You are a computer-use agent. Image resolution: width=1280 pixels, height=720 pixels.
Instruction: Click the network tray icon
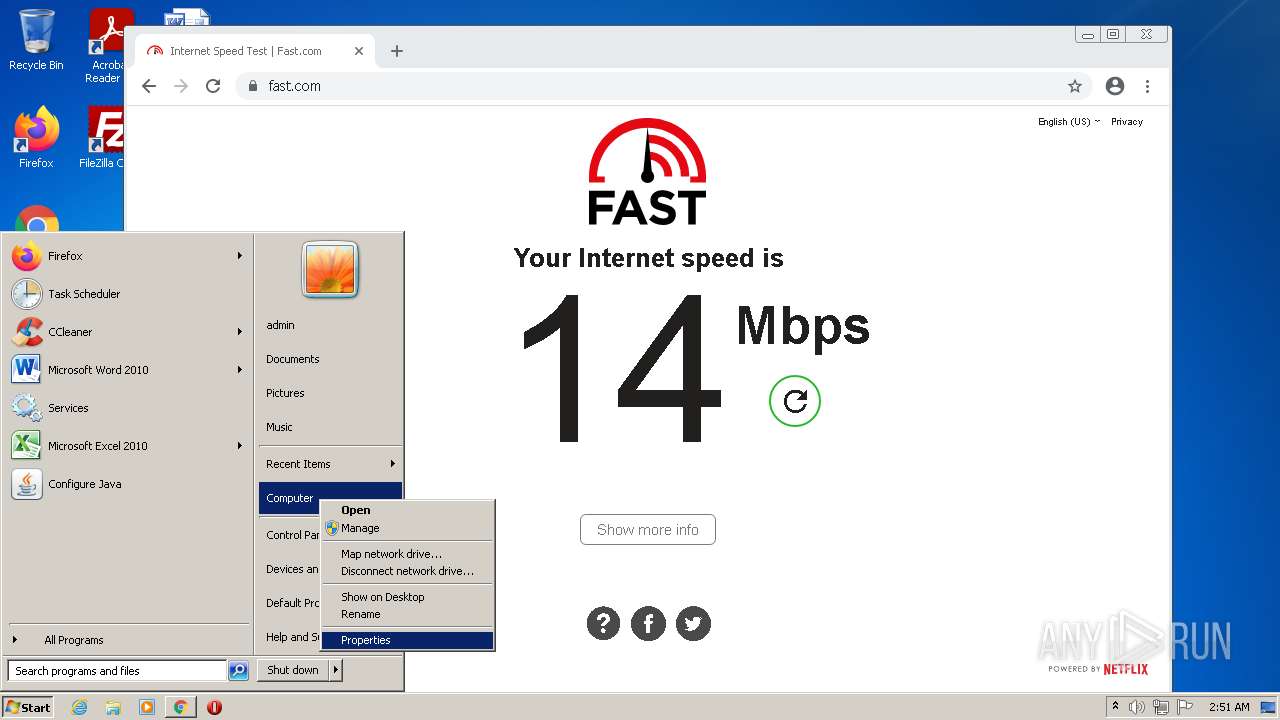click(1161, 707)
